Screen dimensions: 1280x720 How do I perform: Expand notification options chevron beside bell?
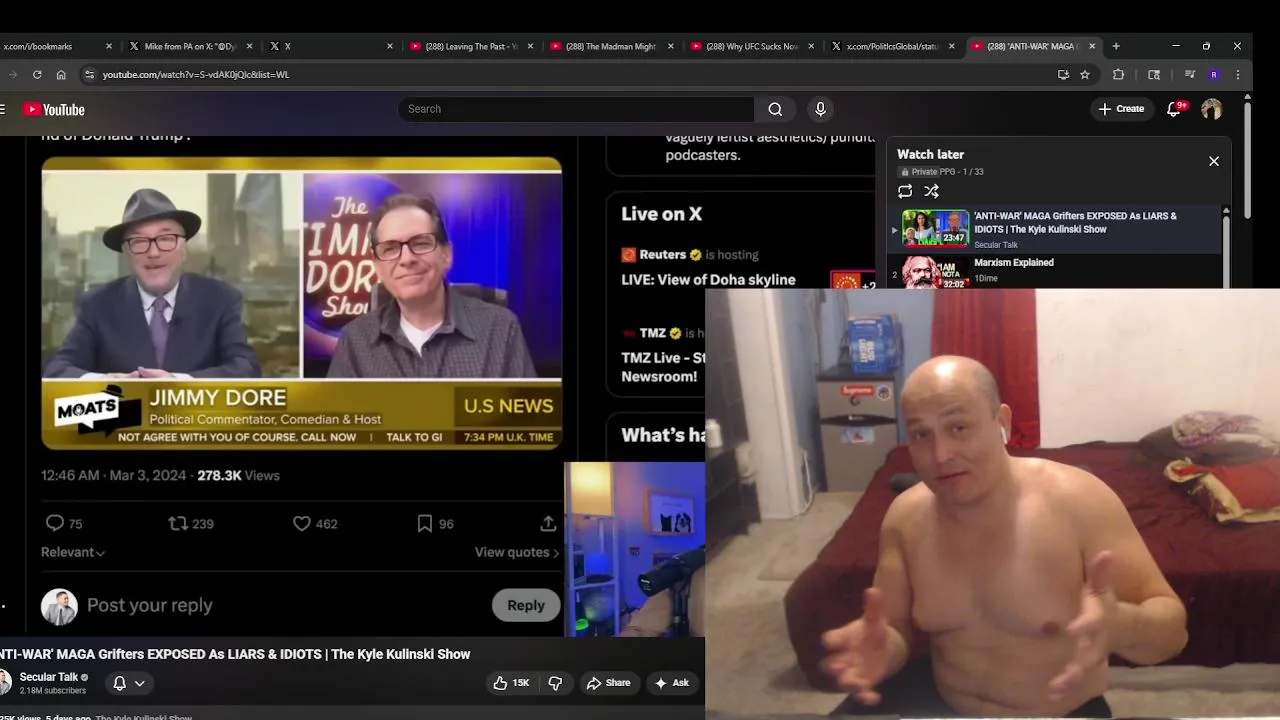point(140,683)
